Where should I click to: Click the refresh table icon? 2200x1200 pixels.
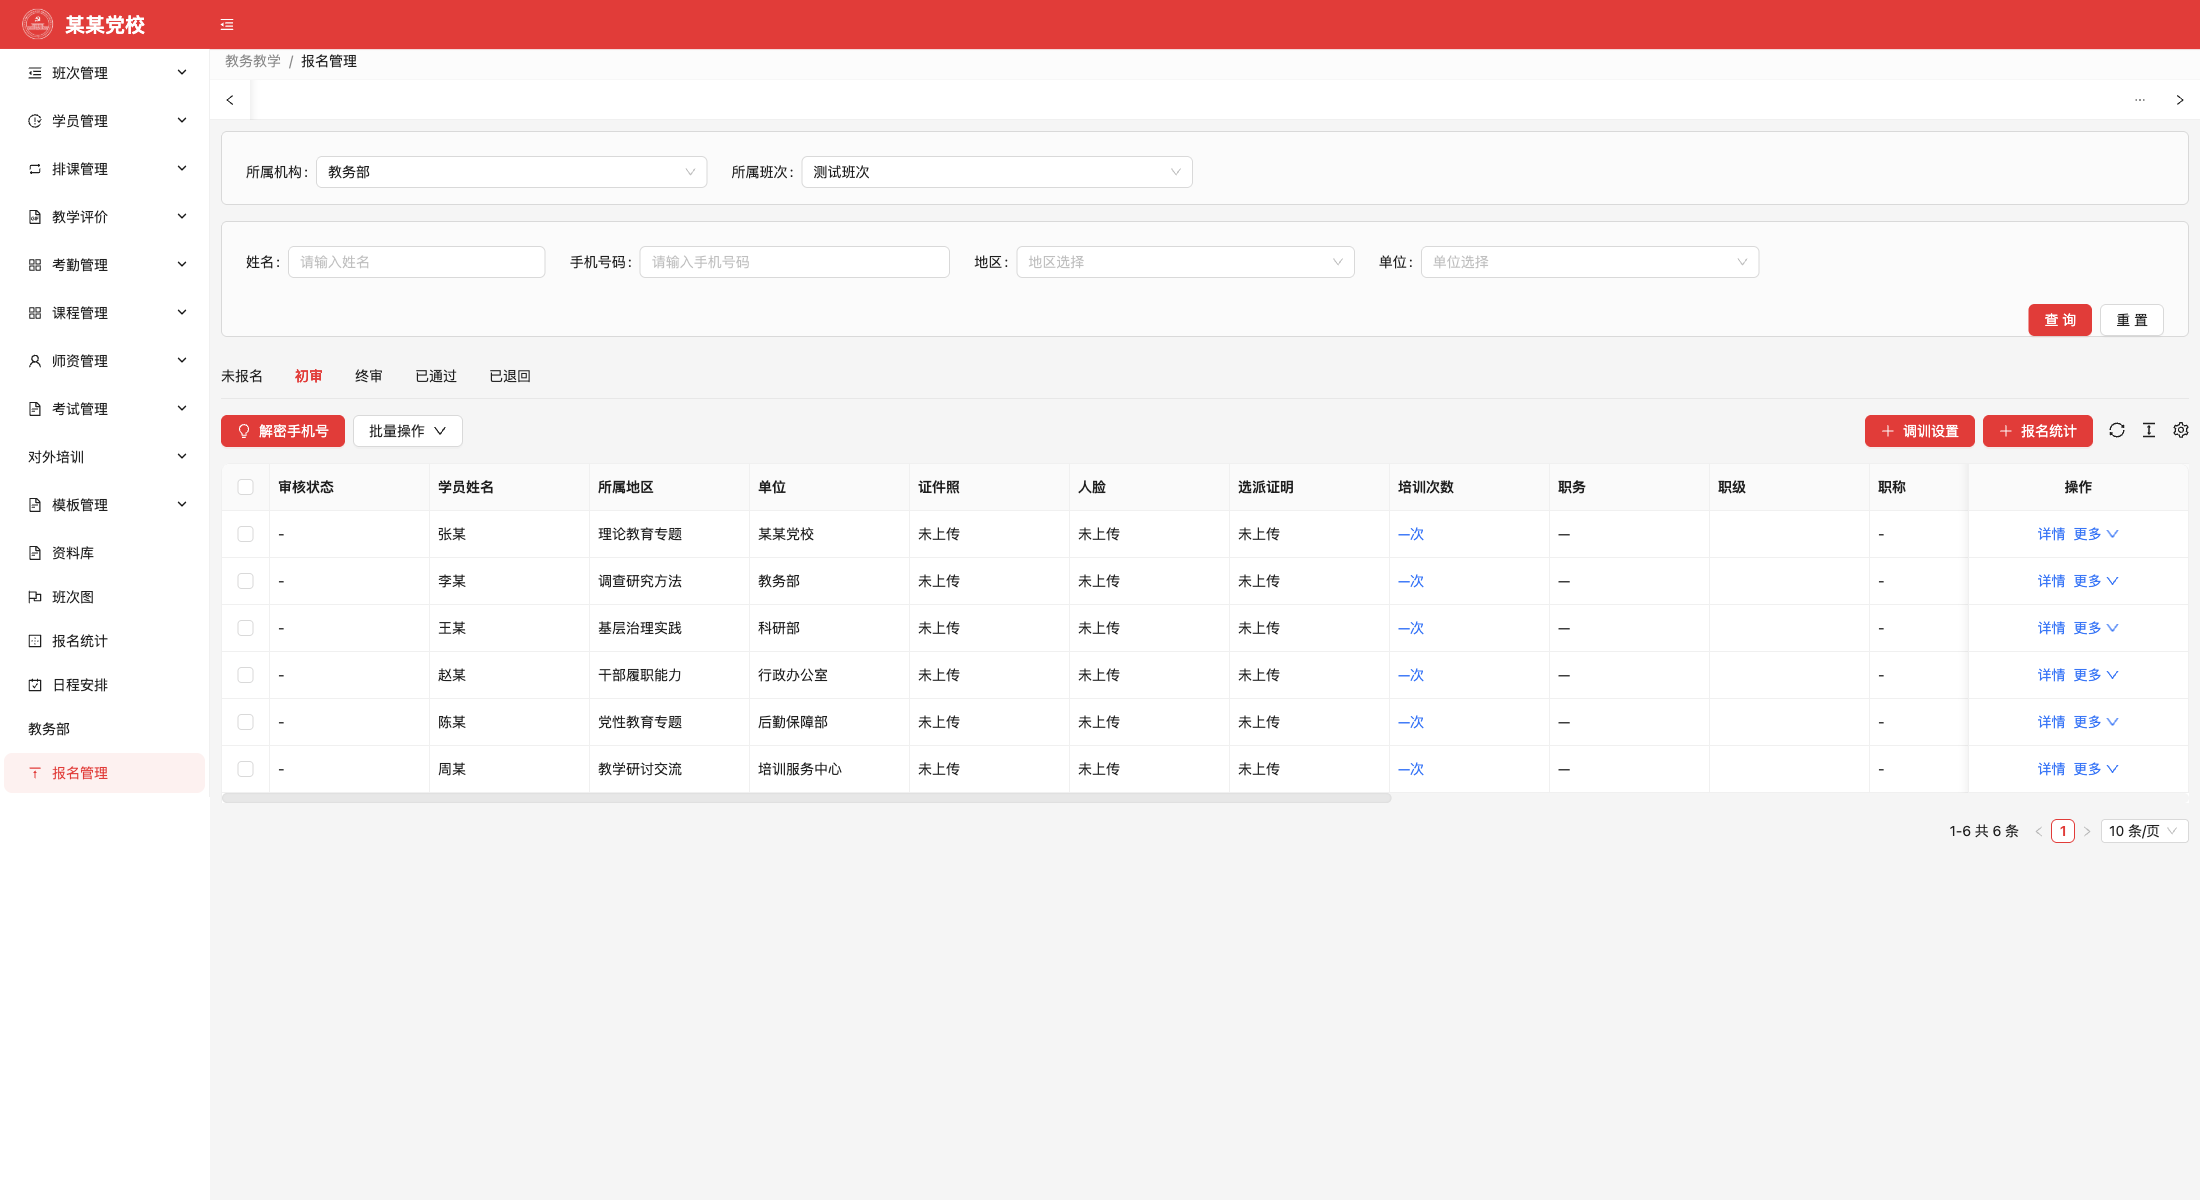click(2117, 430)
